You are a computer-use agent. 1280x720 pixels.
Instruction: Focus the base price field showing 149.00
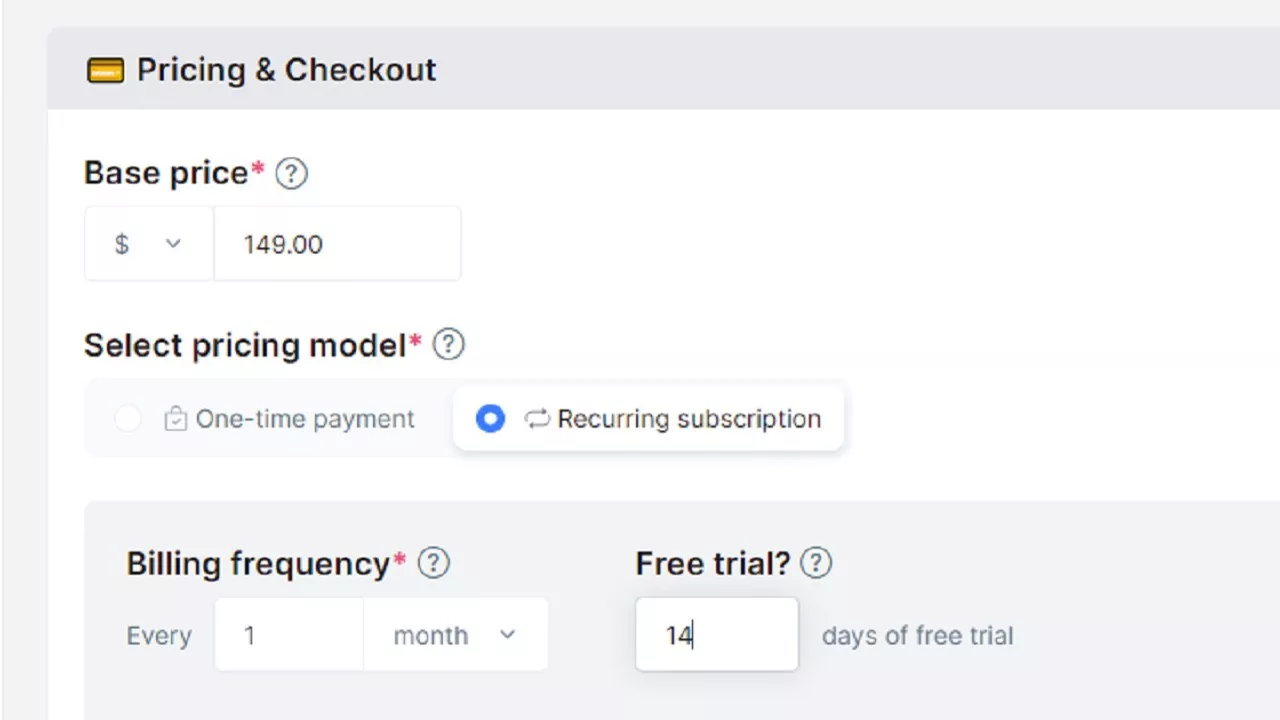click(337, 244)
